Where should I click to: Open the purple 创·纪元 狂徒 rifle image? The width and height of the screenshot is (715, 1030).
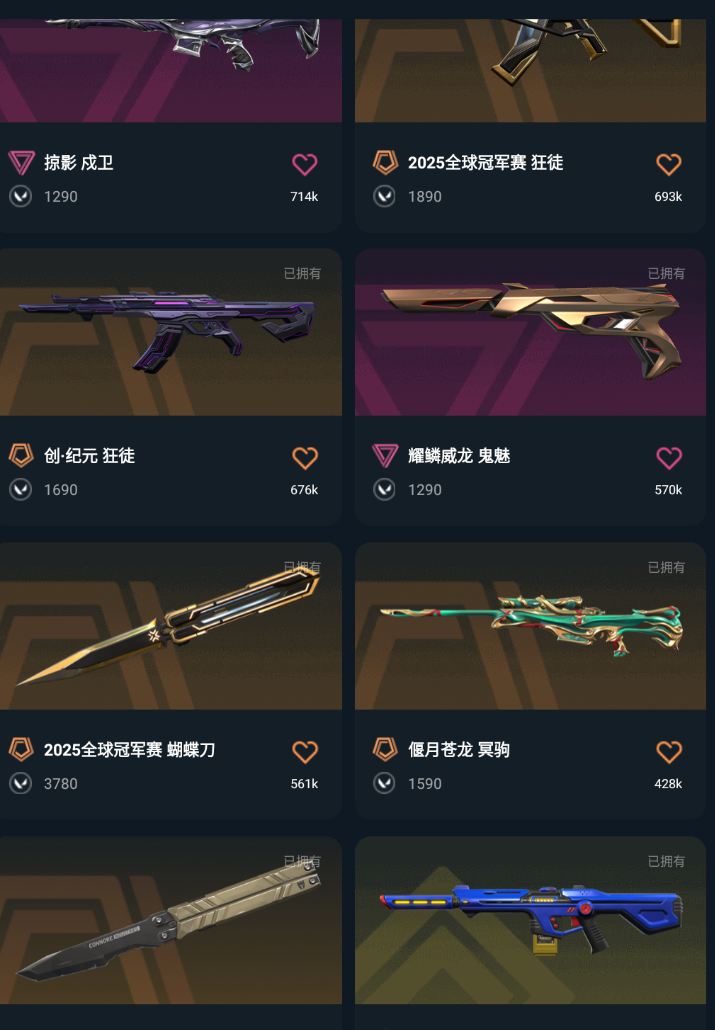click(171, 332)
